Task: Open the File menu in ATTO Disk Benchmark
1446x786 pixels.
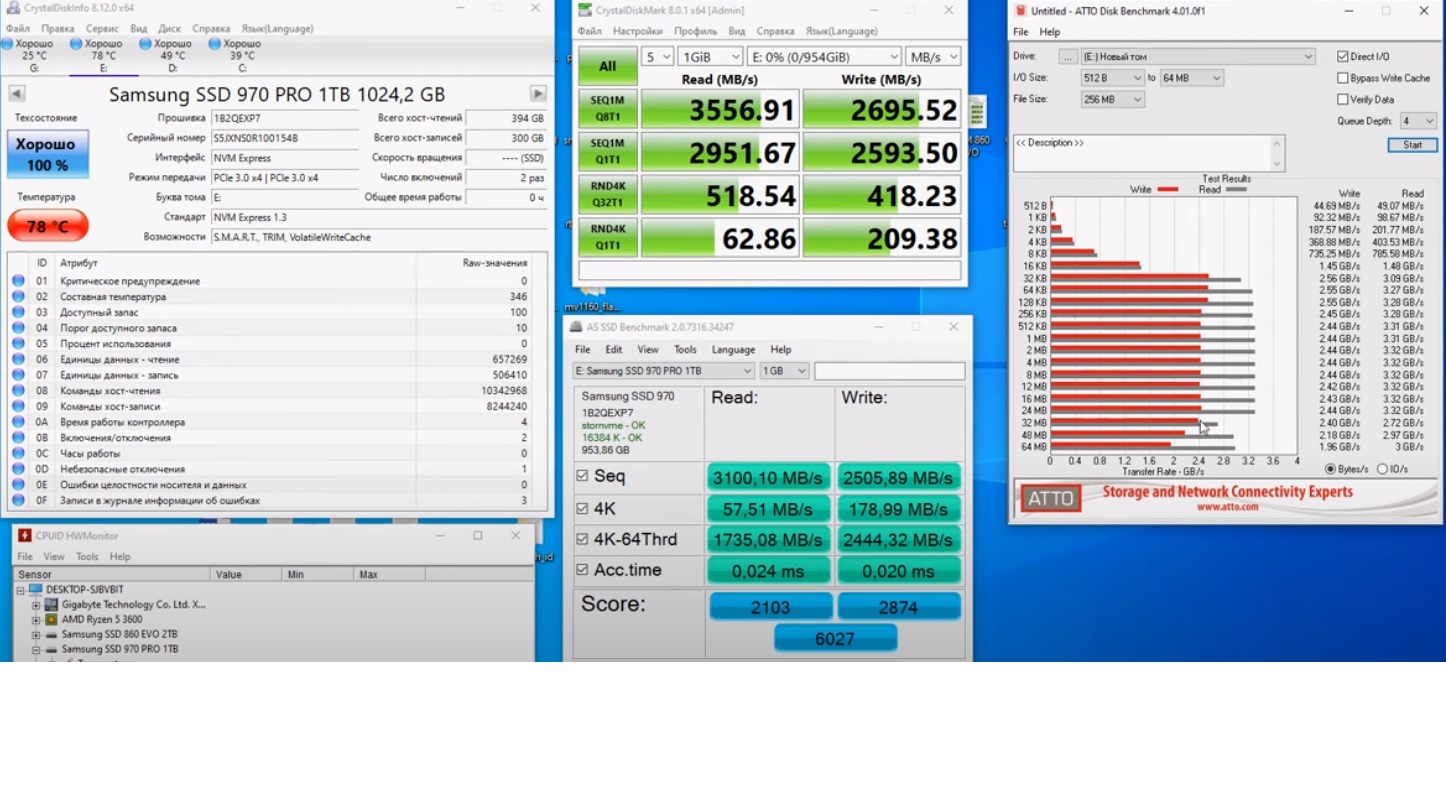Action: pyautogui.click(x=1021, y=32)
